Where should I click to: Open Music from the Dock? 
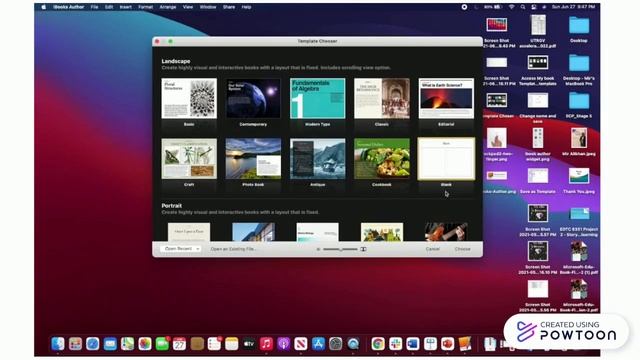point(266,344)
